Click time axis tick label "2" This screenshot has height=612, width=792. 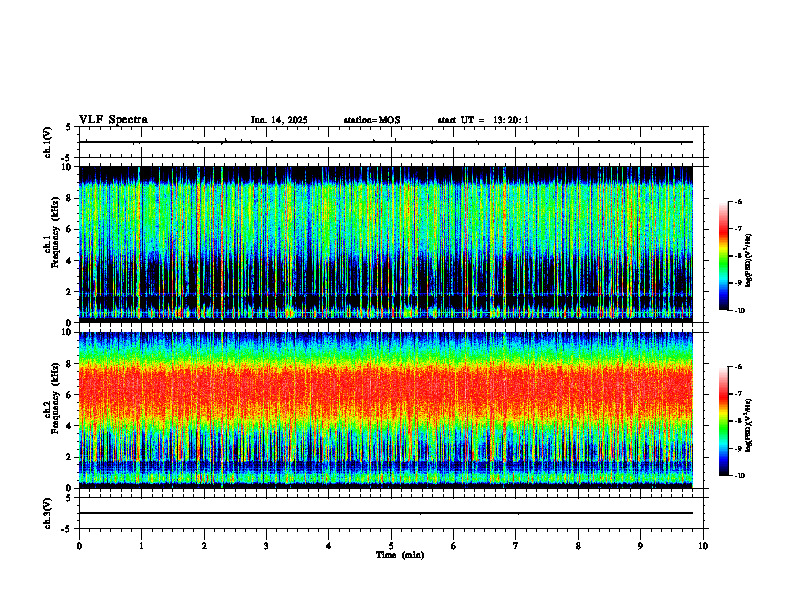click(x=204, y=546)
